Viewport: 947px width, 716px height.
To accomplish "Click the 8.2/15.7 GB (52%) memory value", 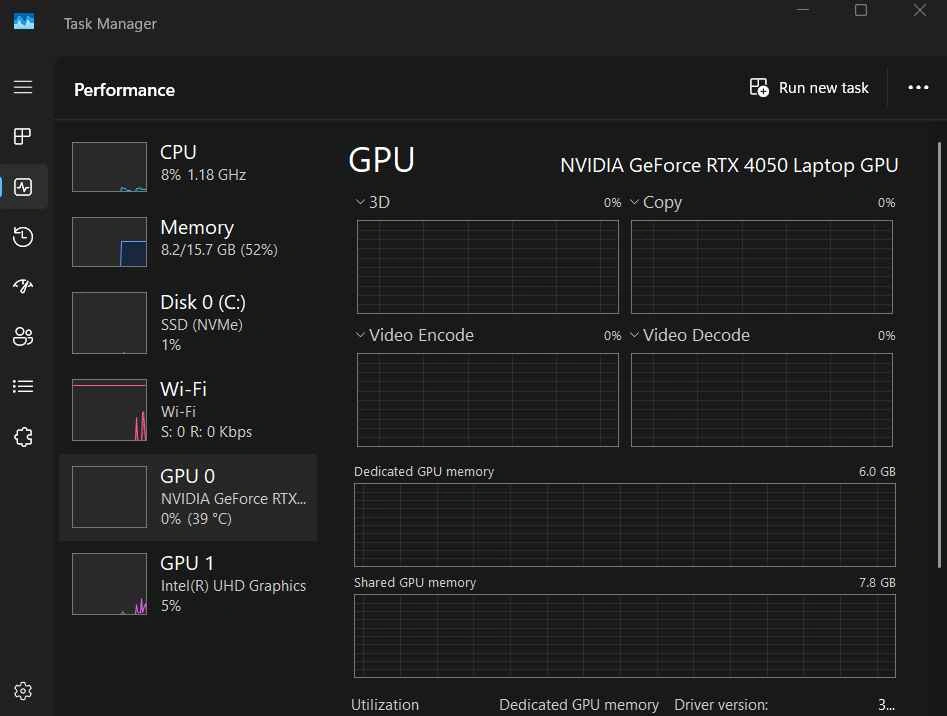I will click(x=219, y=250).
